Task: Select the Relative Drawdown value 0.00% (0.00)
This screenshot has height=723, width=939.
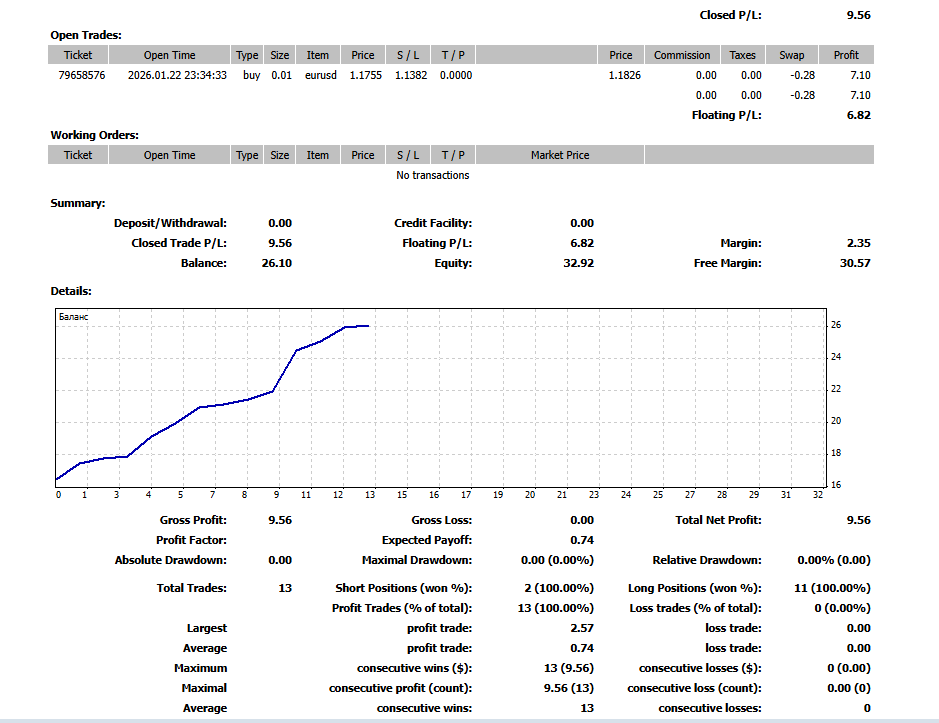Action: coord(834,560)
